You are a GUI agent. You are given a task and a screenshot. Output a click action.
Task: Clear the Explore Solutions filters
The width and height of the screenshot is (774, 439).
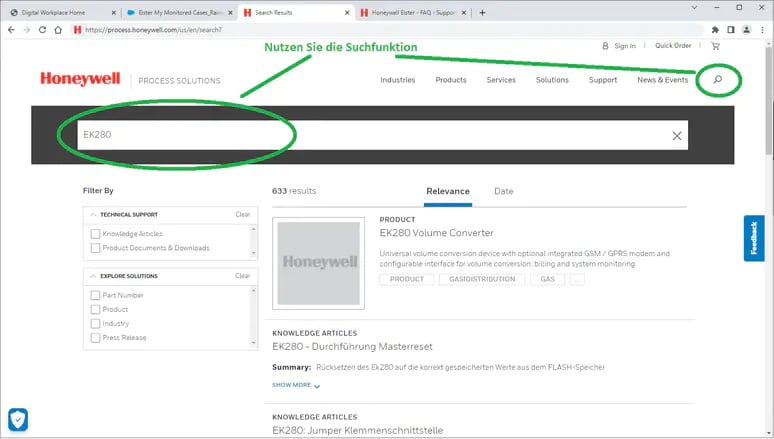point(243,276)
